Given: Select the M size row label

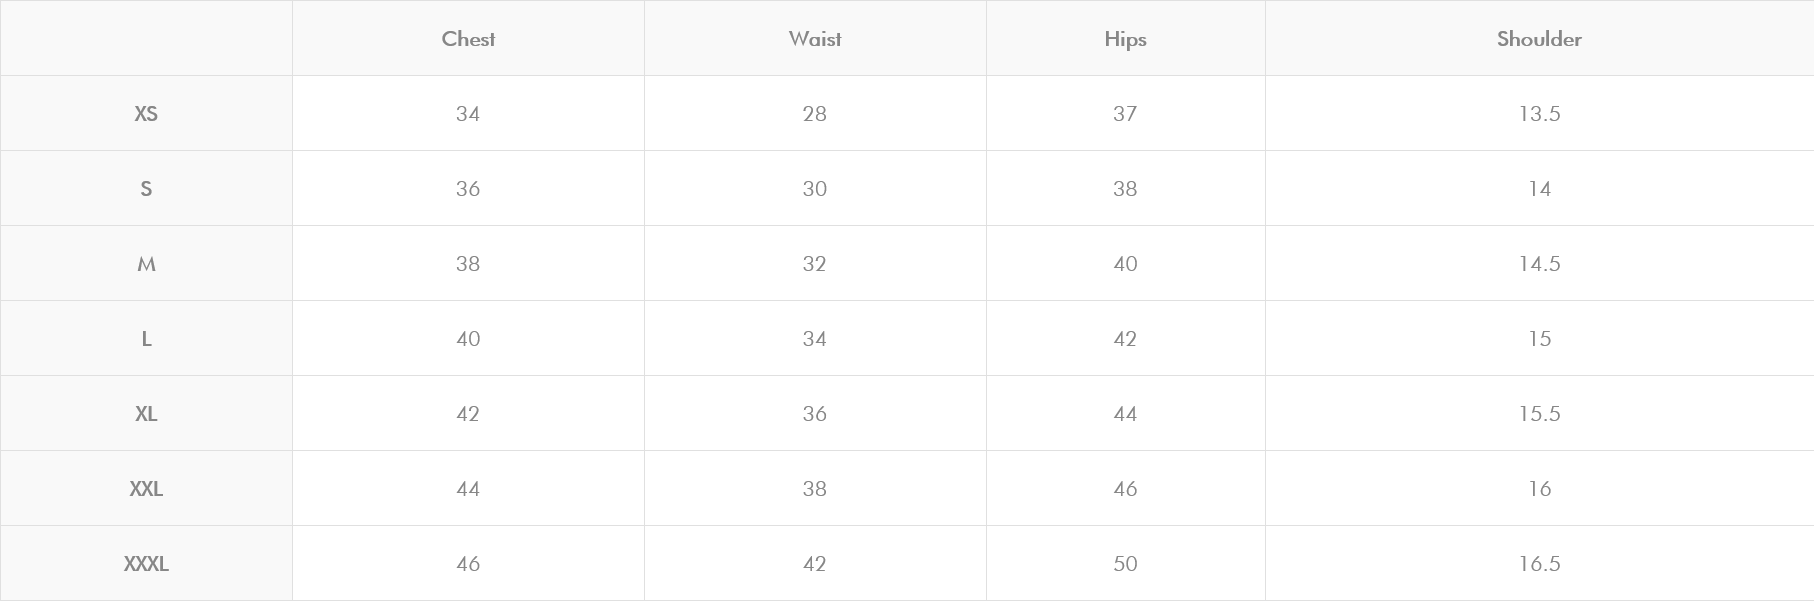Looking at the screenshot, I should [x=146, y=264].
